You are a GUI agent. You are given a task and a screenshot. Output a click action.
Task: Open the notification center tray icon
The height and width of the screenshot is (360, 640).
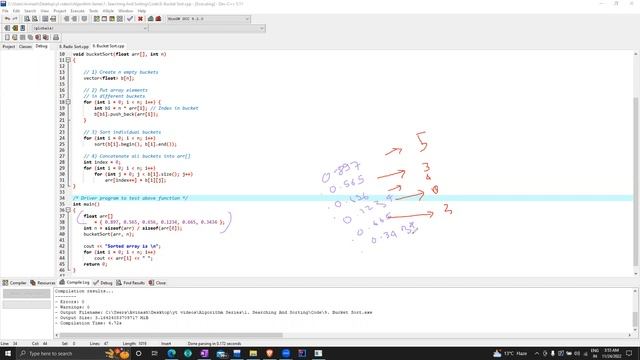coord(629,353)
